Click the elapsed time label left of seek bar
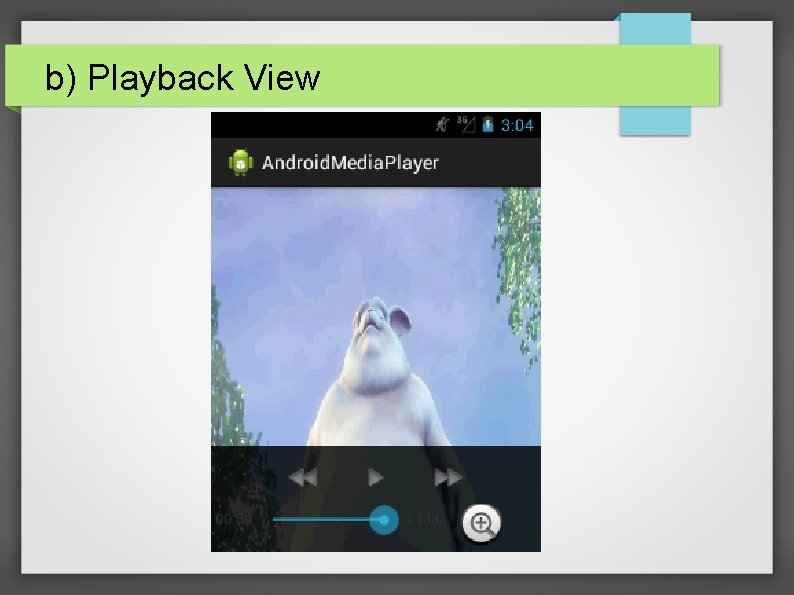This screenshot has height=595, width=794. [x=233, y=520]
